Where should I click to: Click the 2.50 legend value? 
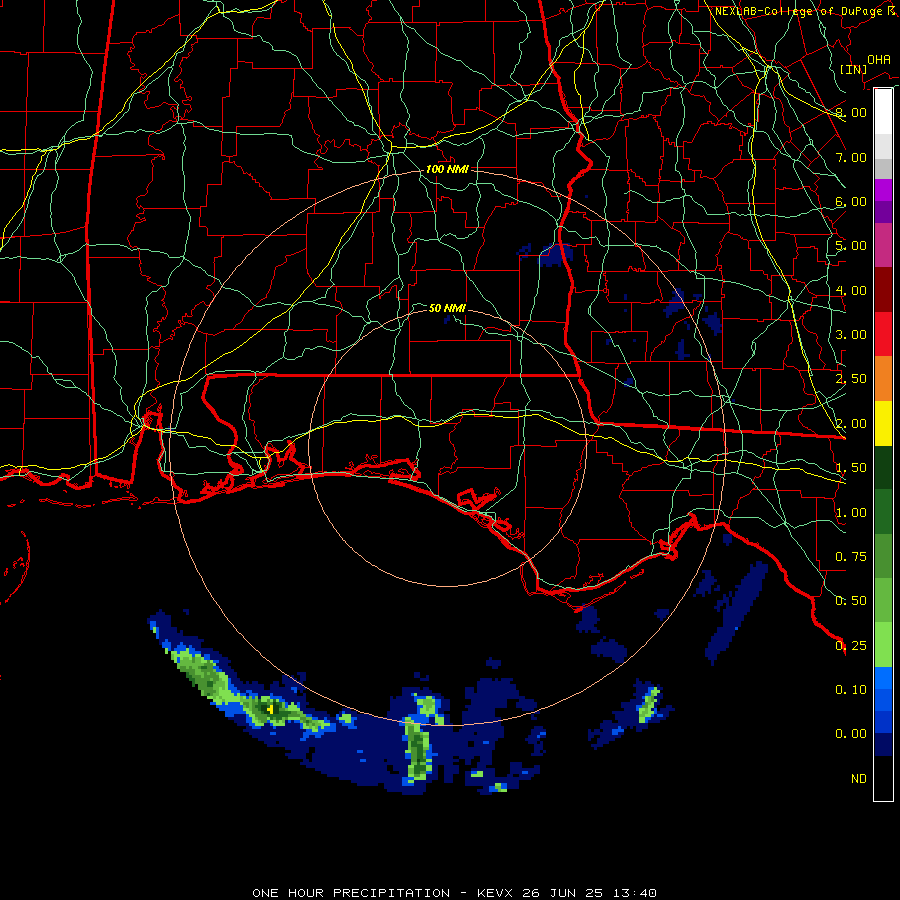851,379
